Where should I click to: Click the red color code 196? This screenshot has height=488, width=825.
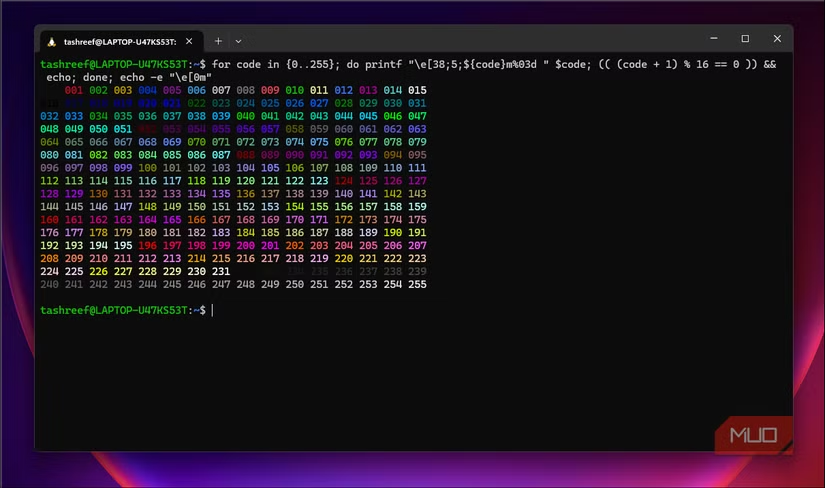coord(148,245)
